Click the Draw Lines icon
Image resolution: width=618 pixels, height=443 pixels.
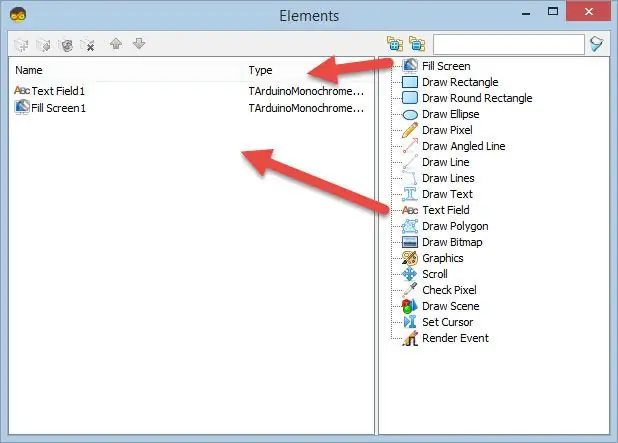tap(410, 178)
